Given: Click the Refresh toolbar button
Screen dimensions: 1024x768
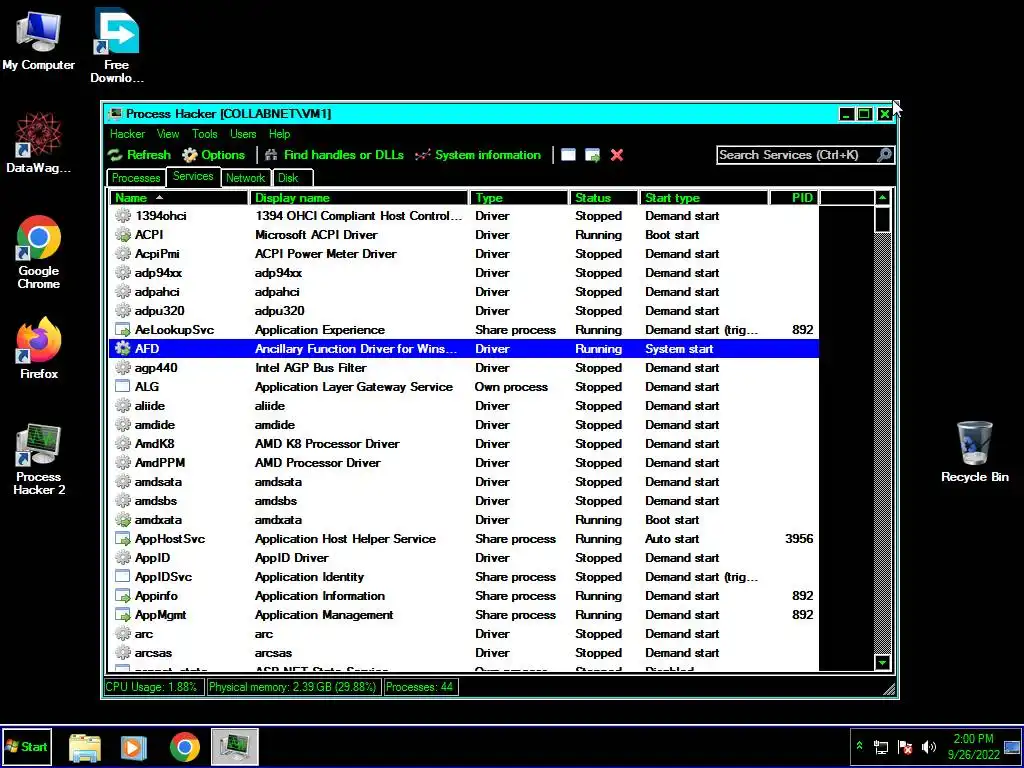Looking at the screenshot, I should click(139, 155).
